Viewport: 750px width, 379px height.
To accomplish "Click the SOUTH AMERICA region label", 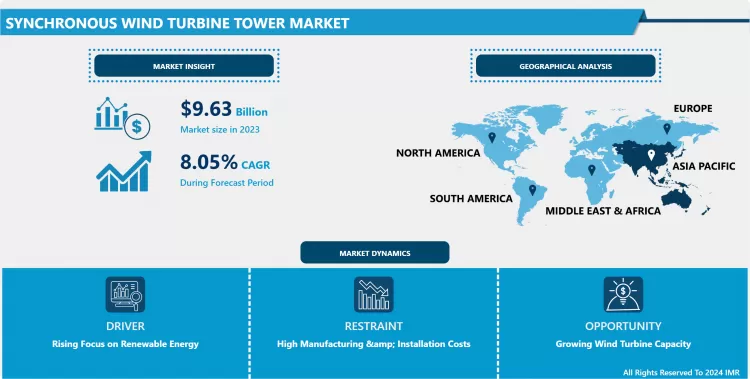I will click(x=471, y=199).
